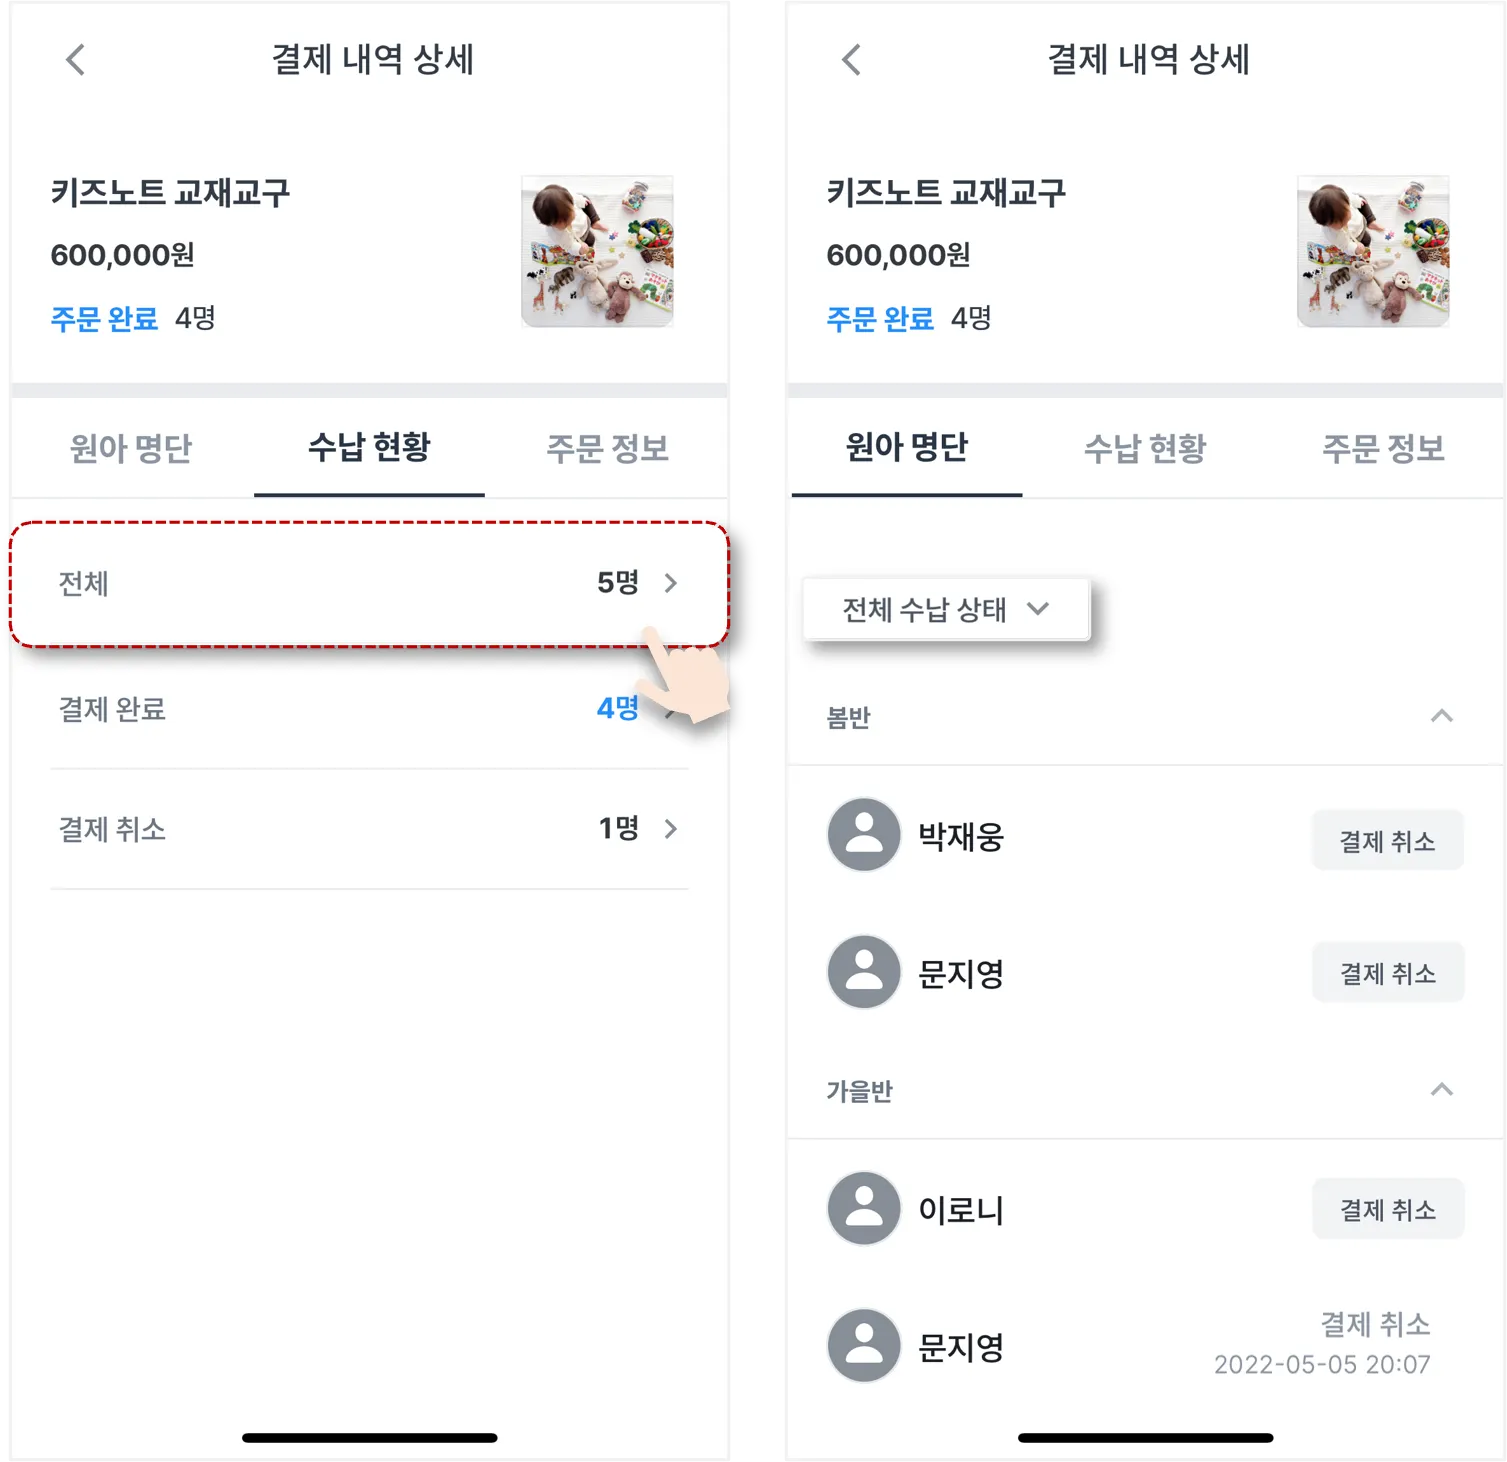Viewport: 1507px width, 1462px height.
Task: Tap 문지영's avatar in the 가을반 class
Action: click(864, 1346)
